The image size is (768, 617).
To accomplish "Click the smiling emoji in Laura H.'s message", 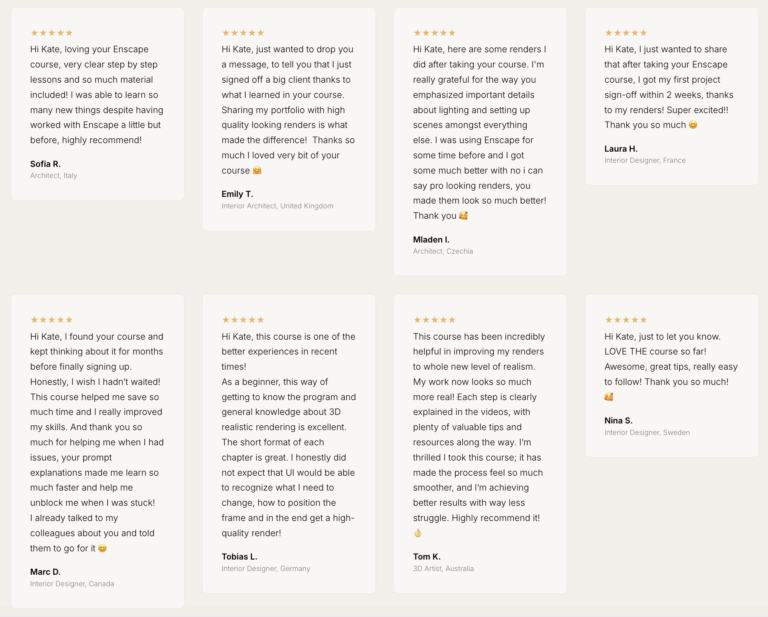I will click(693, 125).
